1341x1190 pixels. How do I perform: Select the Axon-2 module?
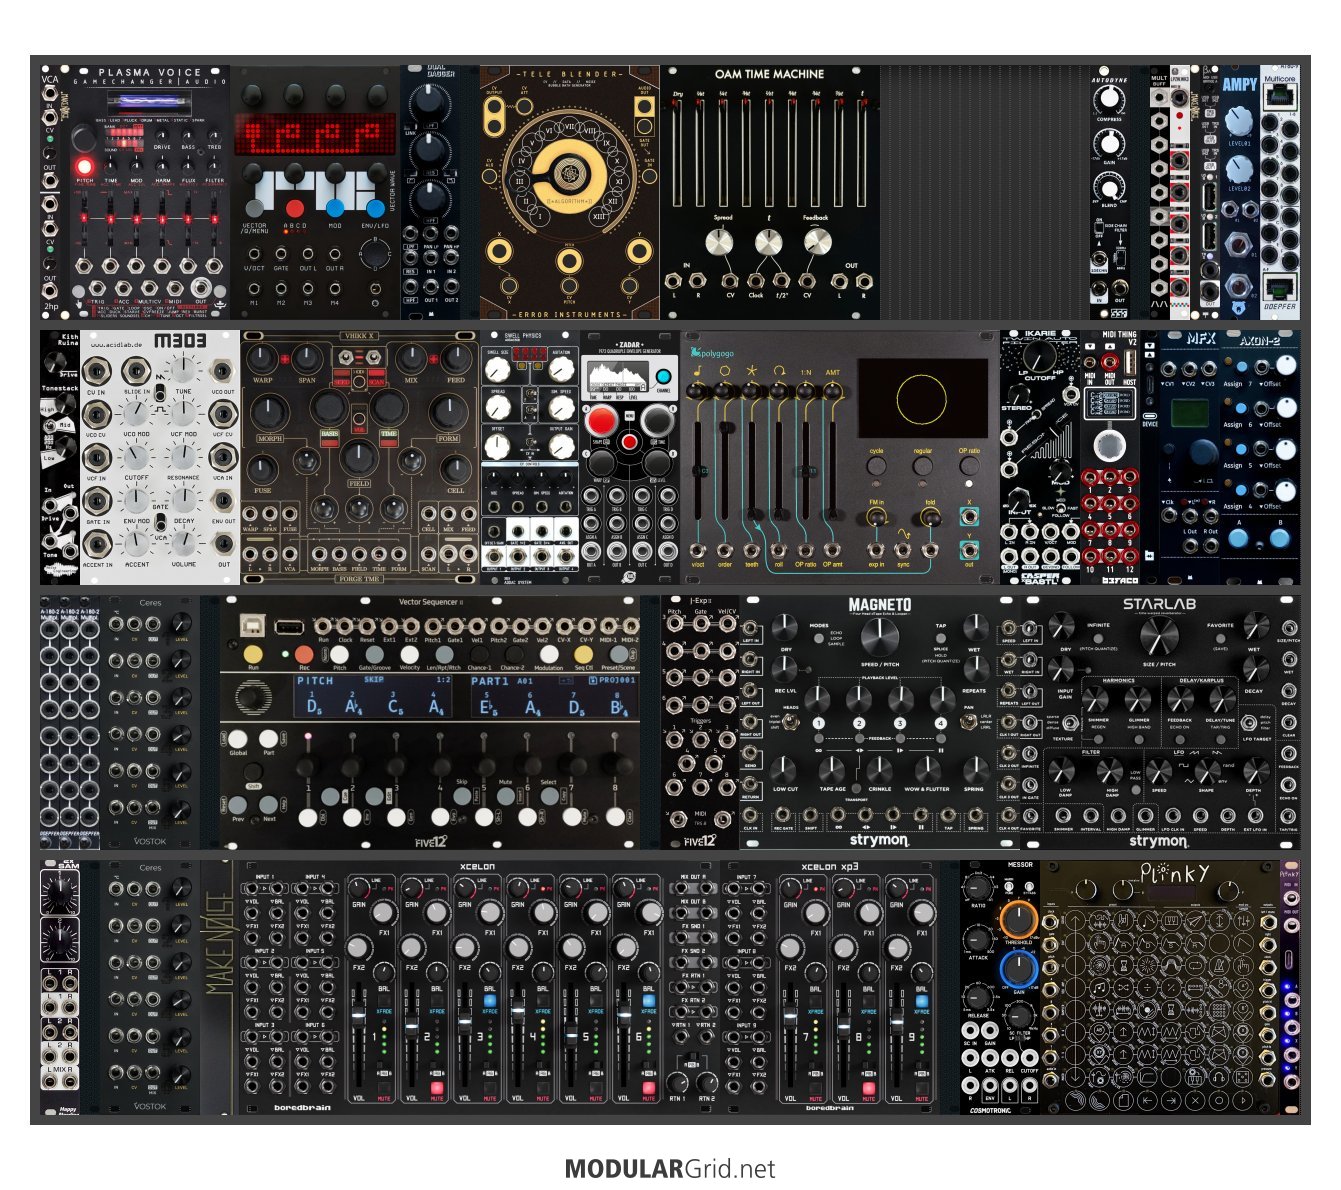[1261, 457]
